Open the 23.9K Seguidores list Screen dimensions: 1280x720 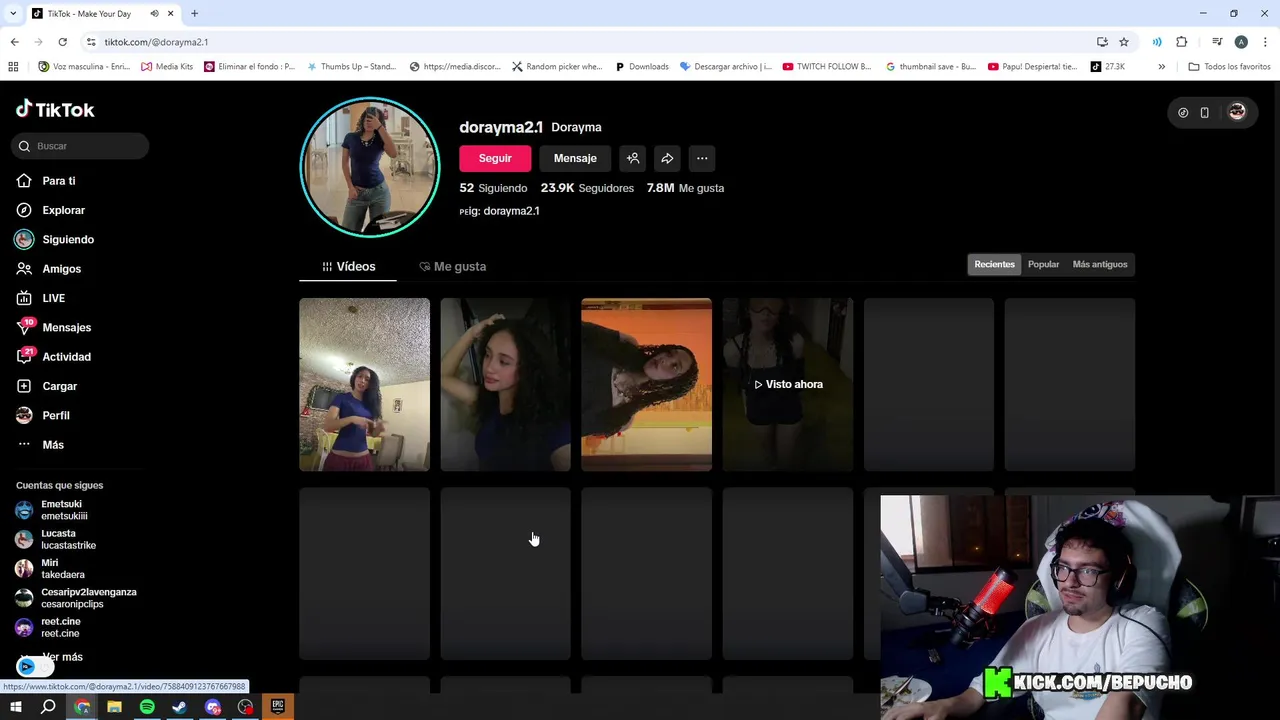(x=587, y=188)
